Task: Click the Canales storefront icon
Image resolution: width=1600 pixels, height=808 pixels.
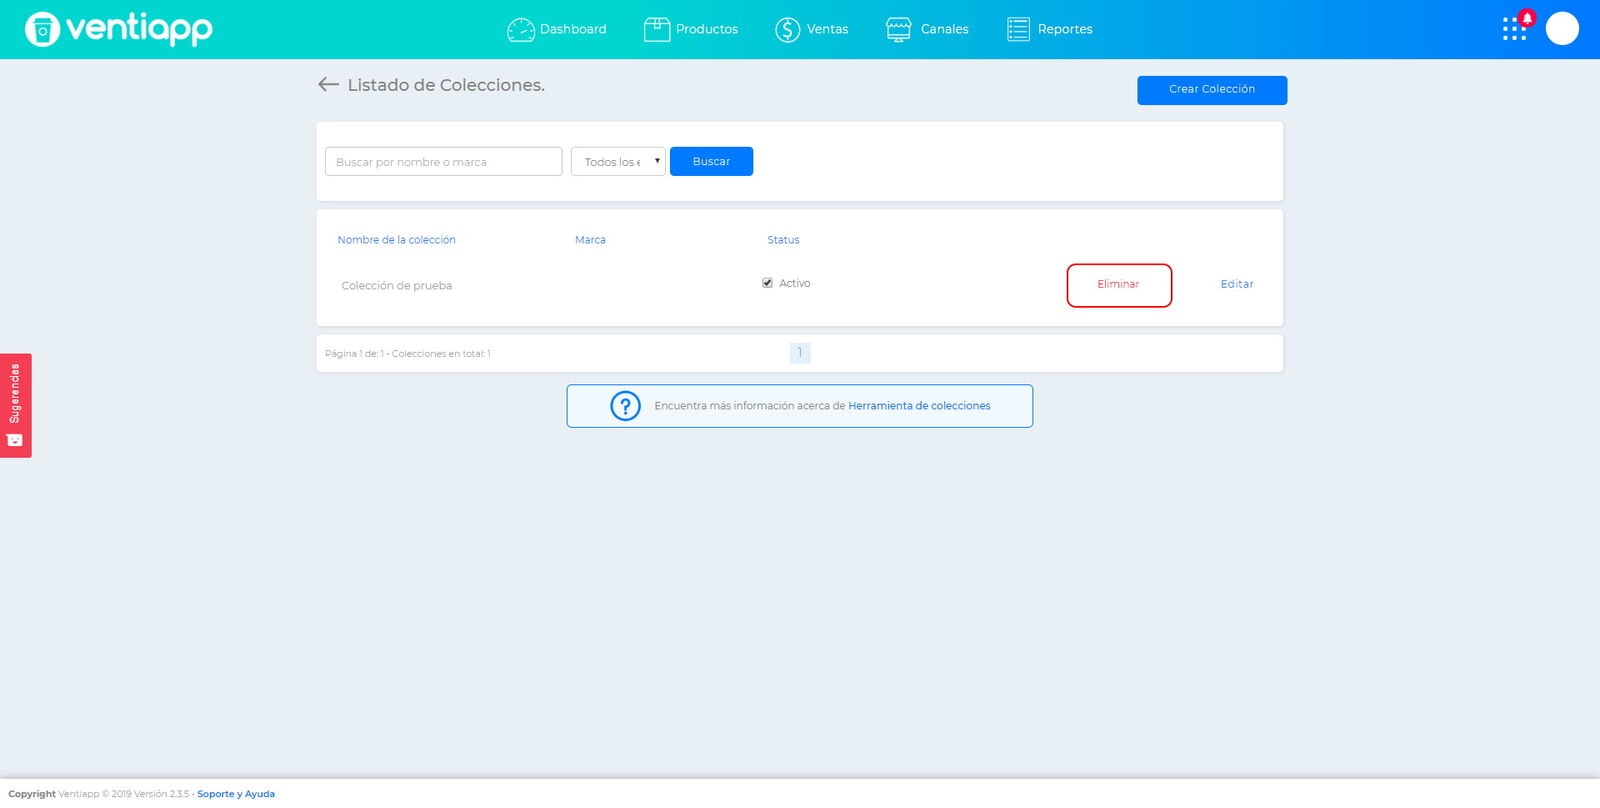Action: click(899, 30)
